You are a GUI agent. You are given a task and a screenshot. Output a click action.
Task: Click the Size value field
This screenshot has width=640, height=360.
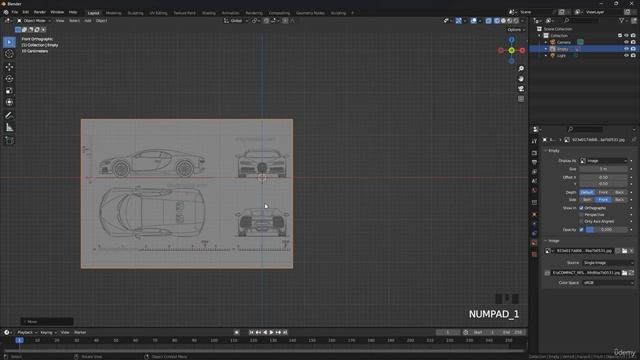tap(603, 169)
